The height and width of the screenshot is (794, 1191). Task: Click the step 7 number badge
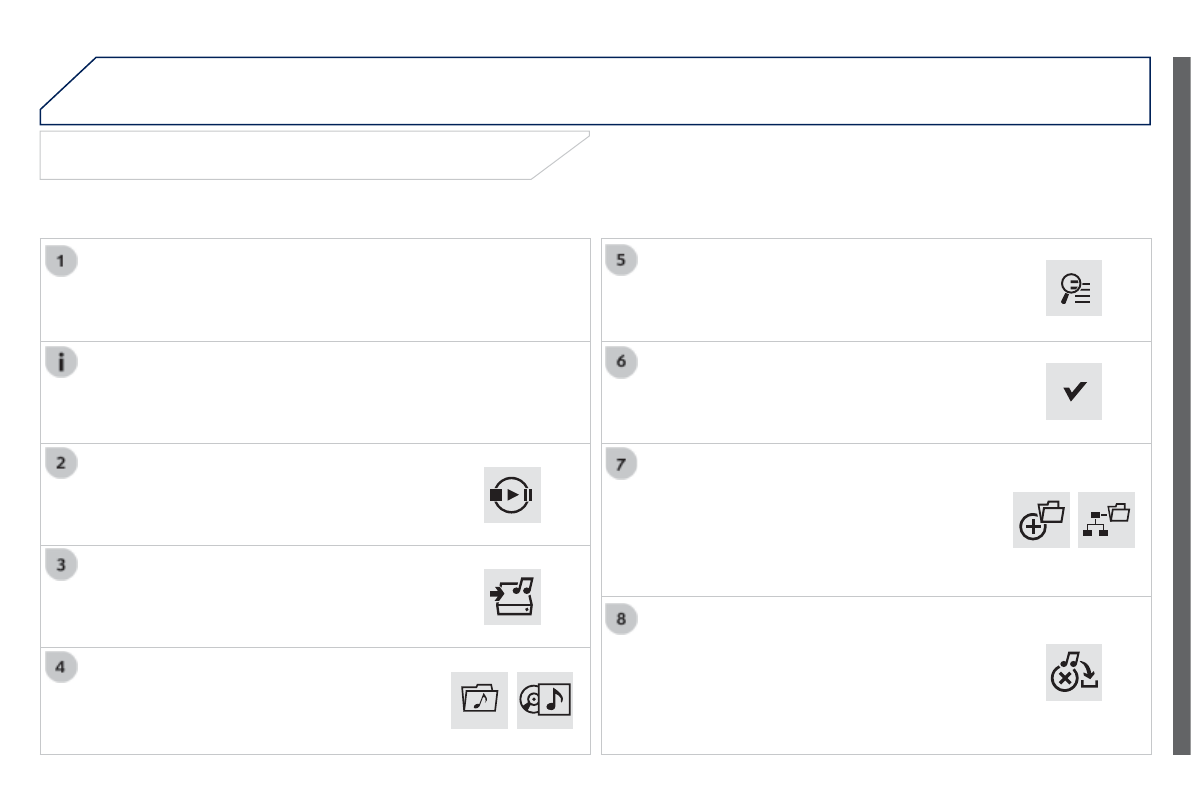click(x=621, y=465)
